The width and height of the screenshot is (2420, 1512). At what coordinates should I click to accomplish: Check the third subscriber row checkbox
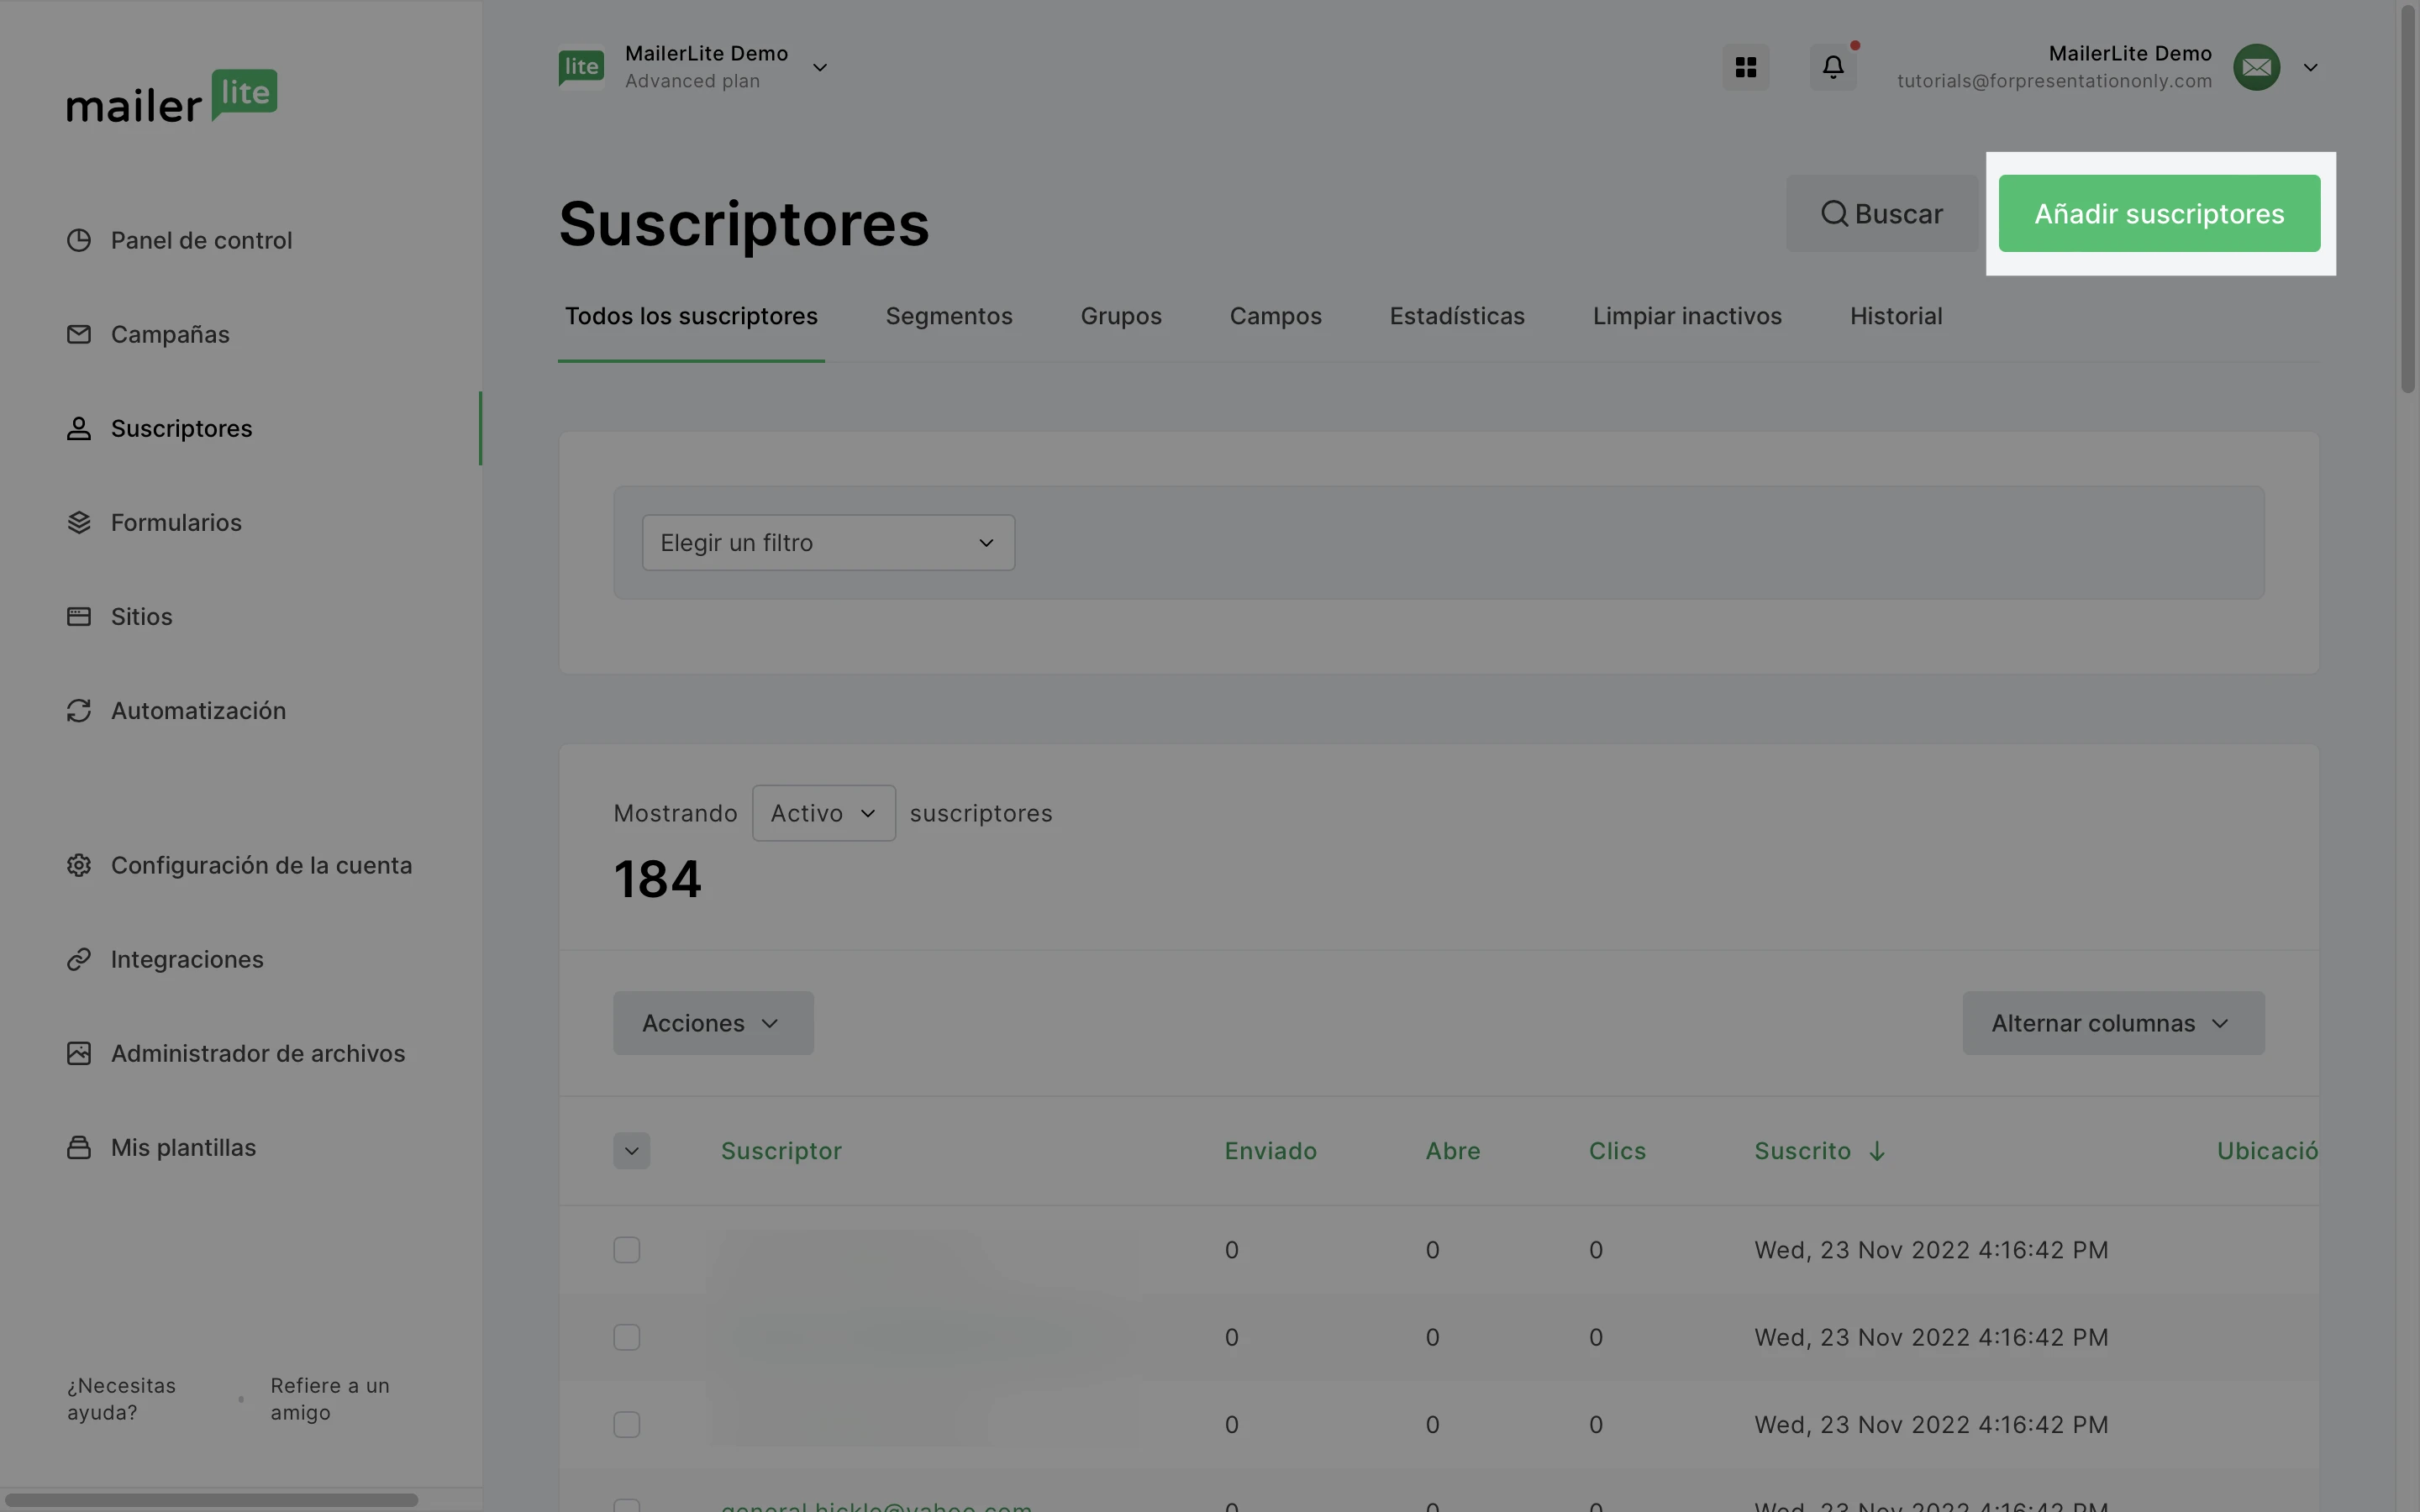pos(626,1424)
